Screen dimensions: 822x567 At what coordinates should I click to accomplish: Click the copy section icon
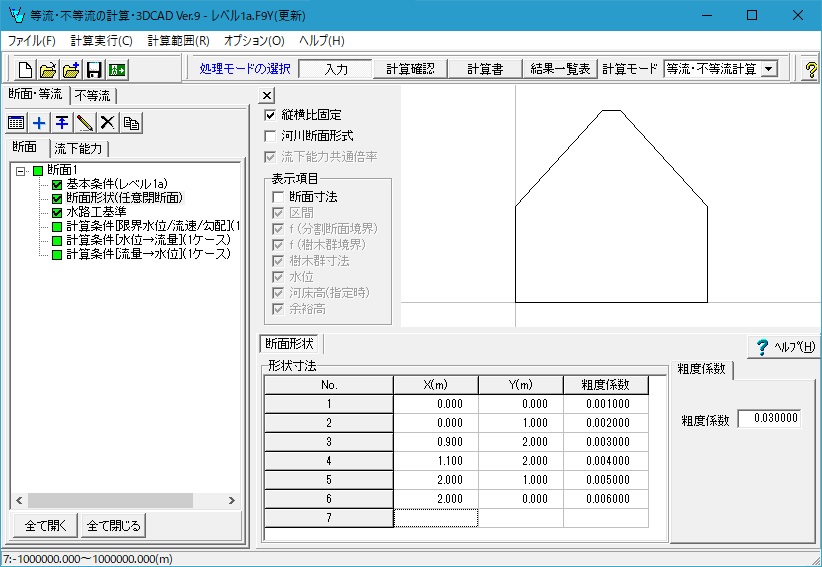point(131,123)
